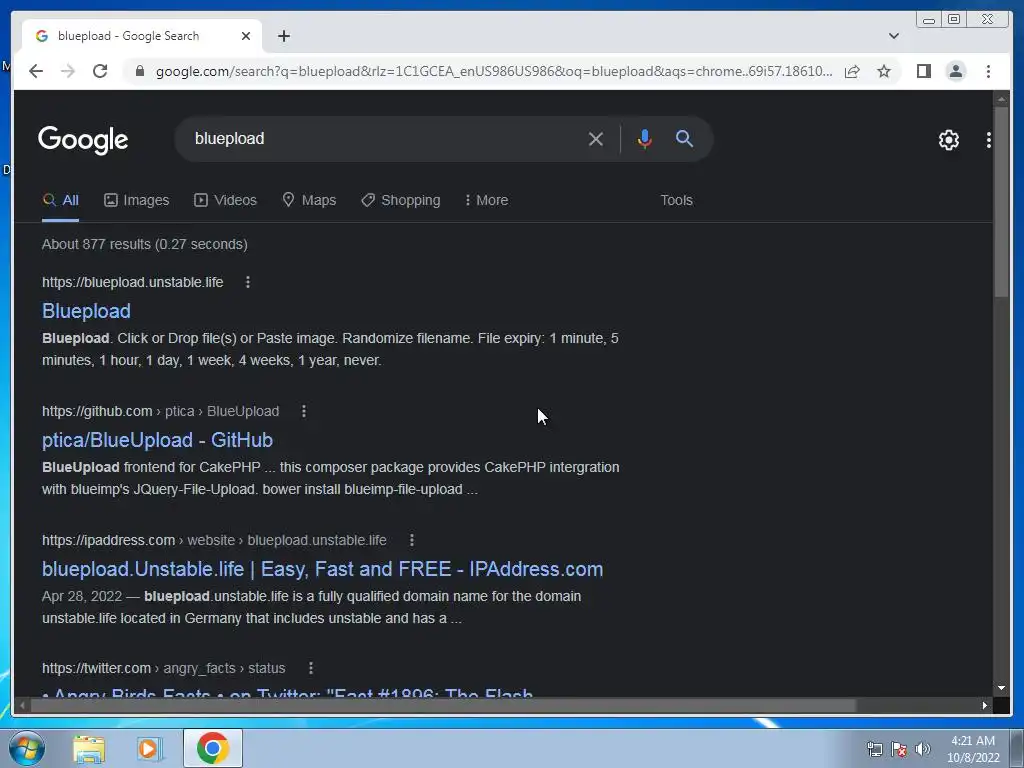This screenshot has height=768, width=1024.
Task: Click the horizontal scrollbar thumb
Action: (443, 705)
